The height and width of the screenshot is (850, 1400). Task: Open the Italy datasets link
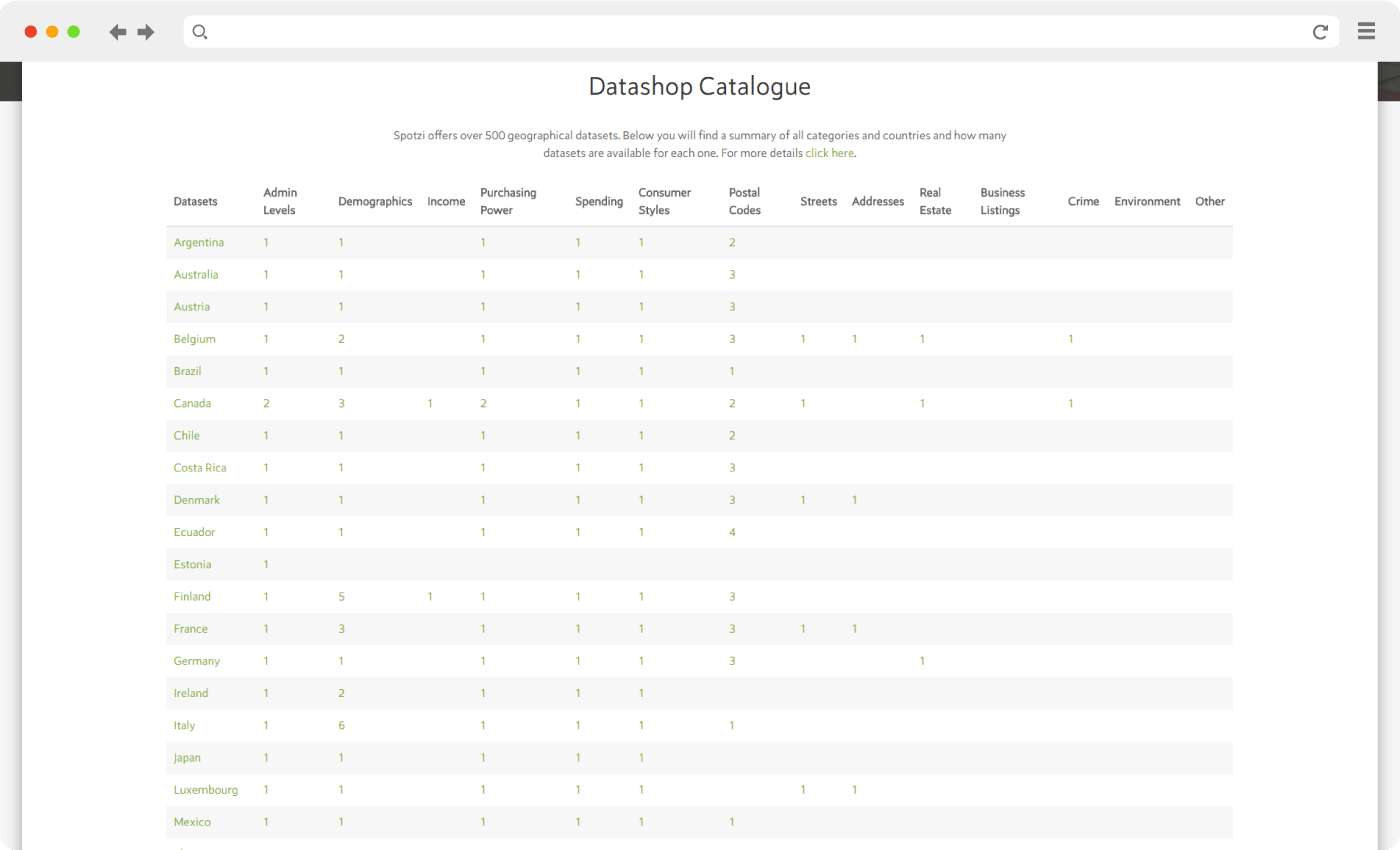click(184, 725)
